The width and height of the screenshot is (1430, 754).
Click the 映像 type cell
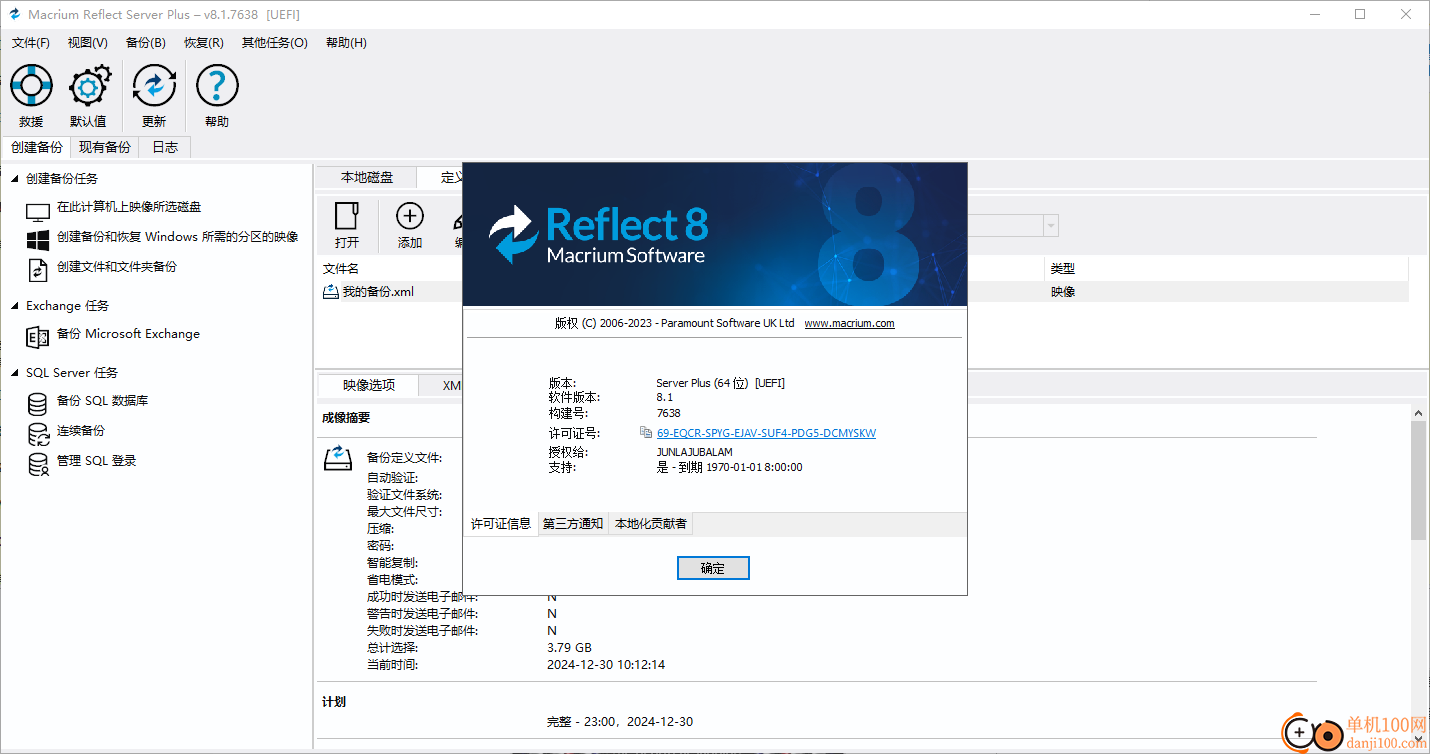(x=1063, y=292)
